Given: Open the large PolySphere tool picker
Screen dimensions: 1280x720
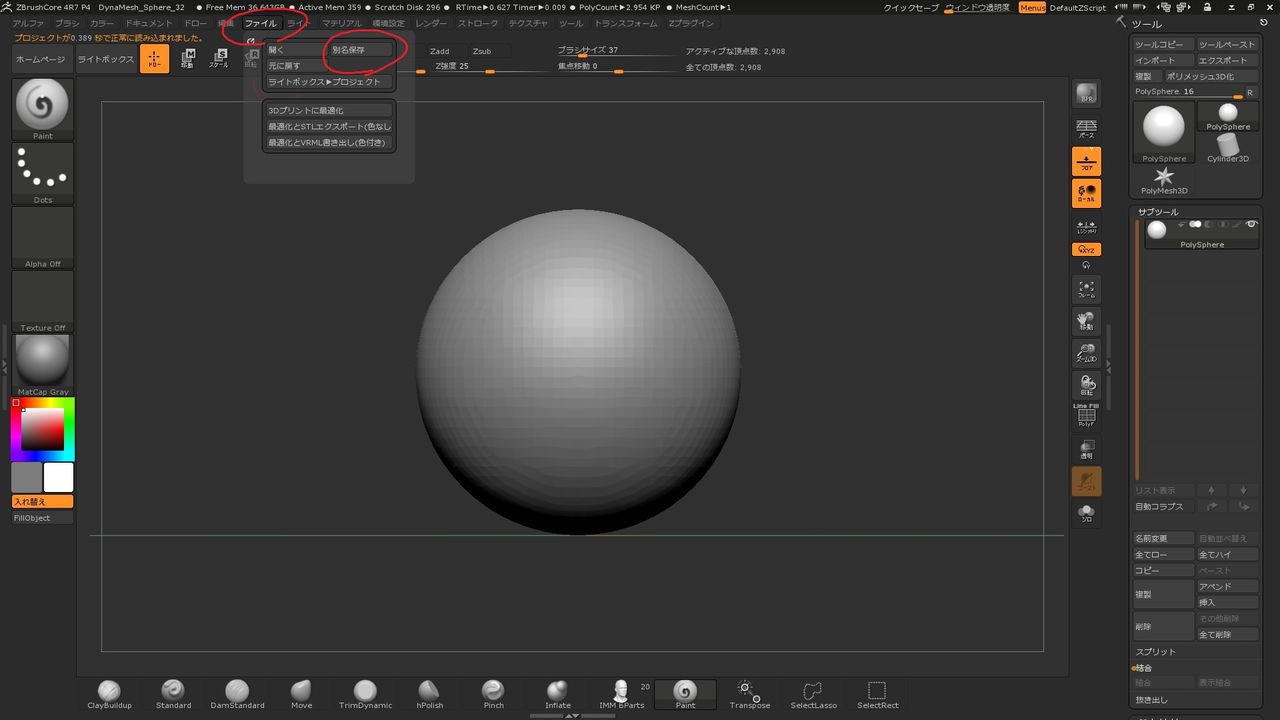Looking at the screenshot, I should point(1164,132).
